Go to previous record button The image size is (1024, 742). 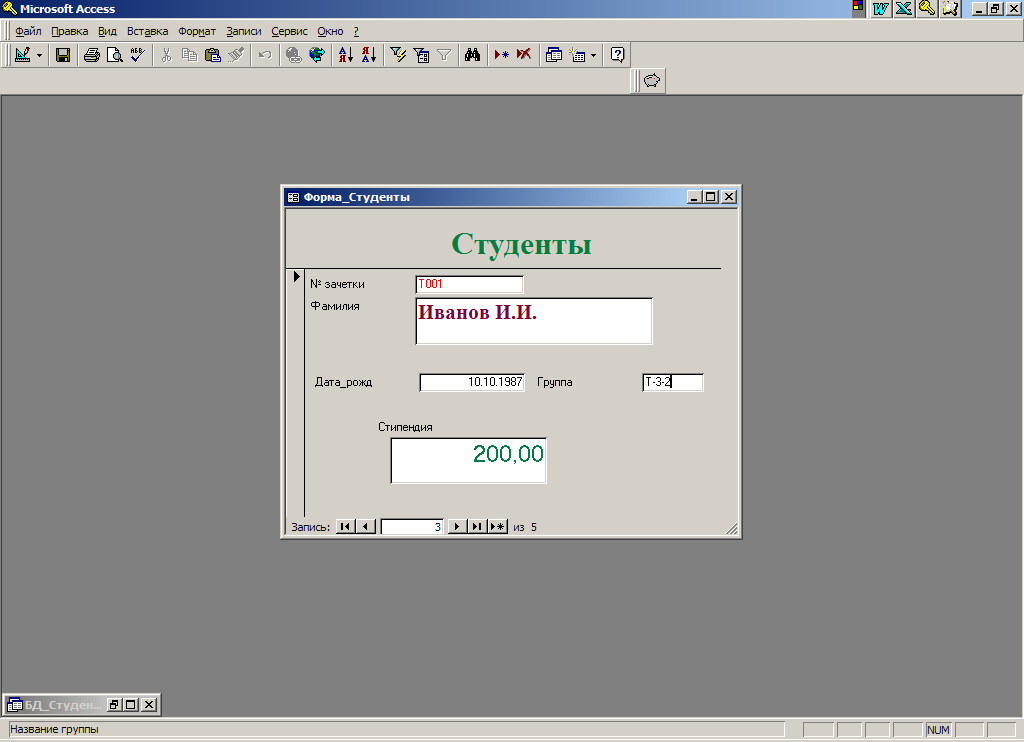[x=366, y=526]
